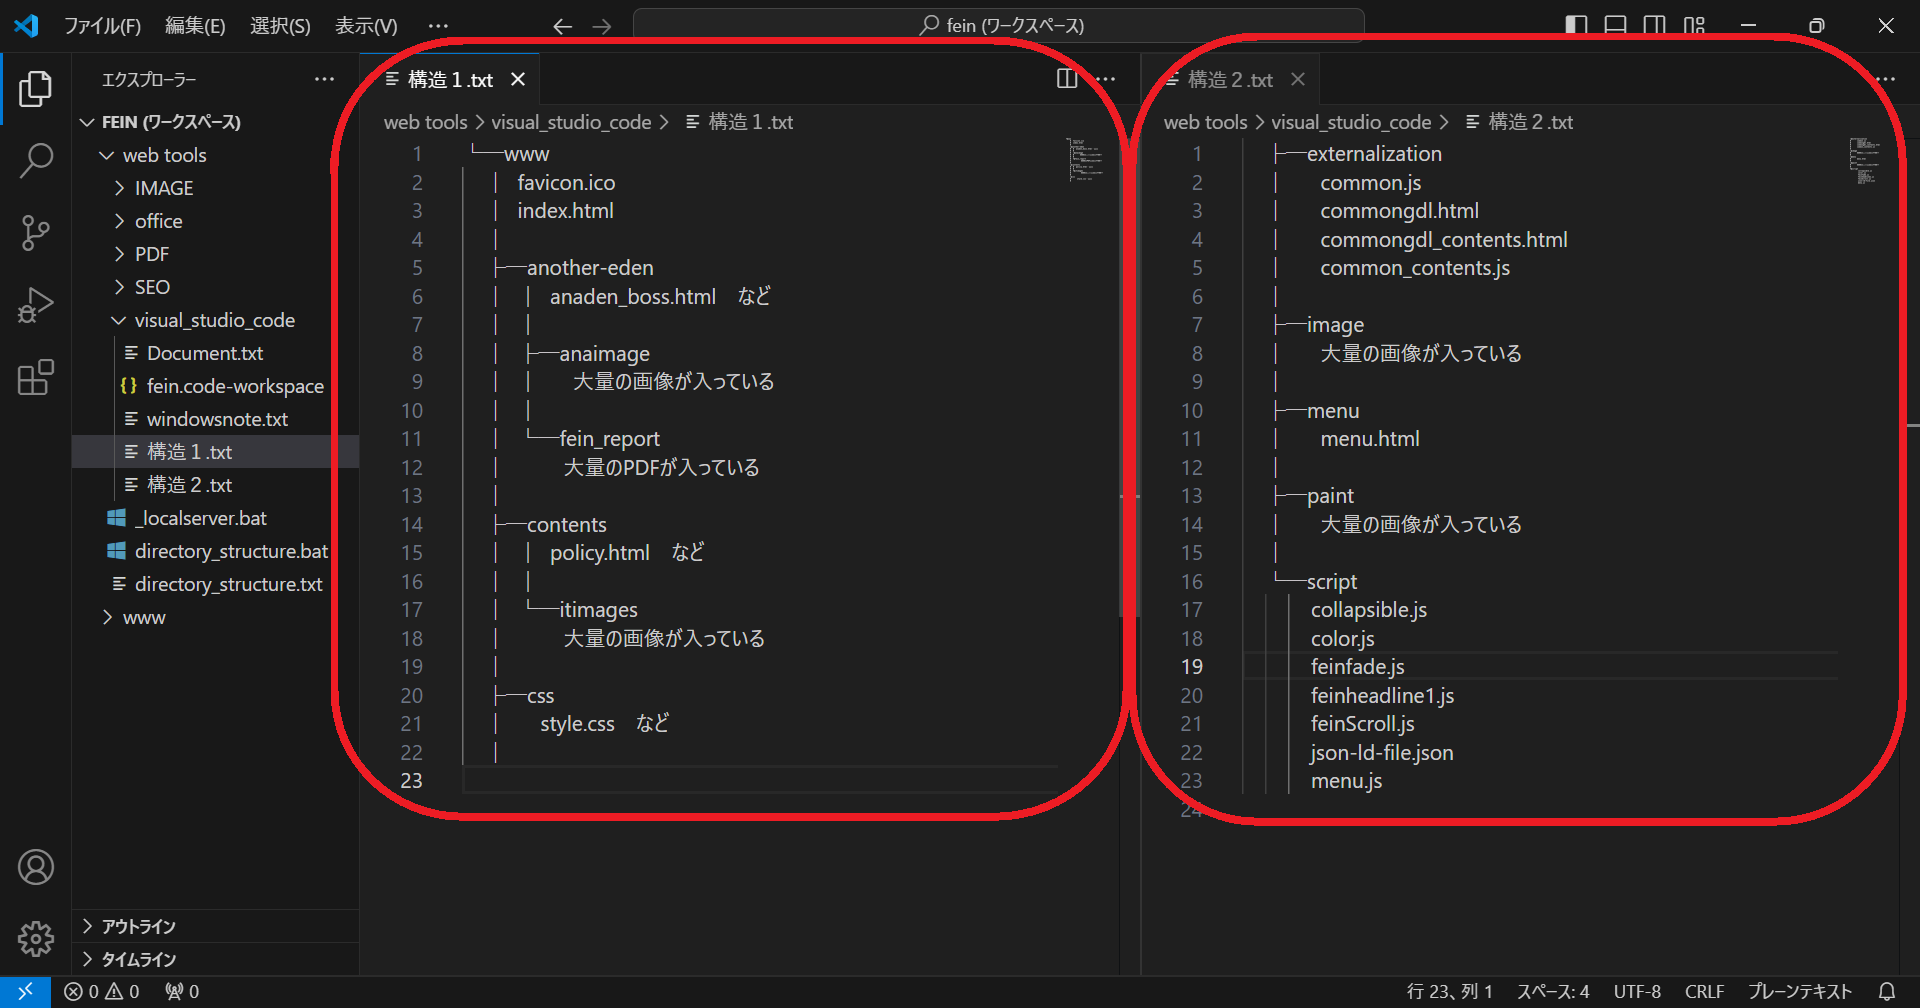This screenshot has width=1920, height=1008.
Task: Expand the アウトライン section
Action: 215,926
